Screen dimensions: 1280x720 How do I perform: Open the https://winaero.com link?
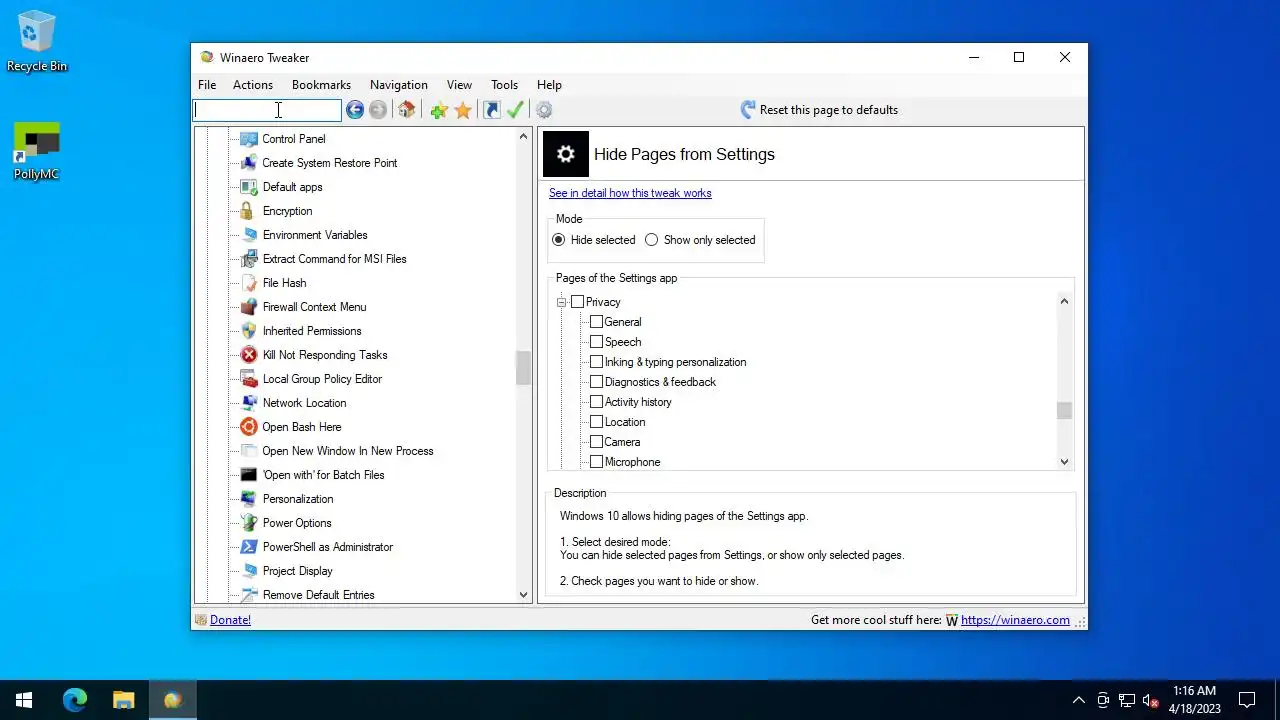[x=1015, y=620]
